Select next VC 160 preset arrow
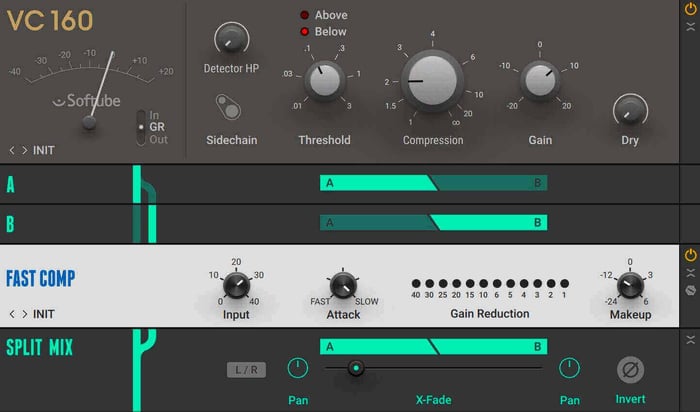 coord(25,150)
